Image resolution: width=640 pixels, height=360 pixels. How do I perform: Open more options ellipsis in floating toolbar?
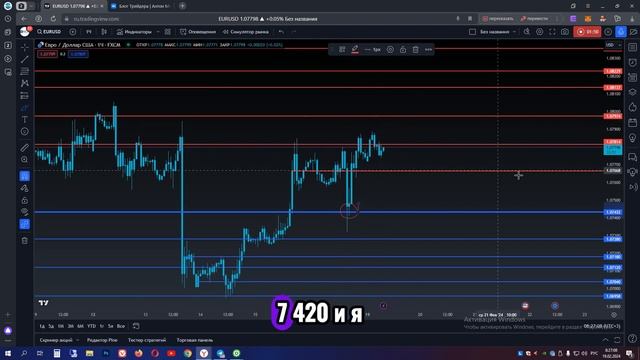[428, 49]
